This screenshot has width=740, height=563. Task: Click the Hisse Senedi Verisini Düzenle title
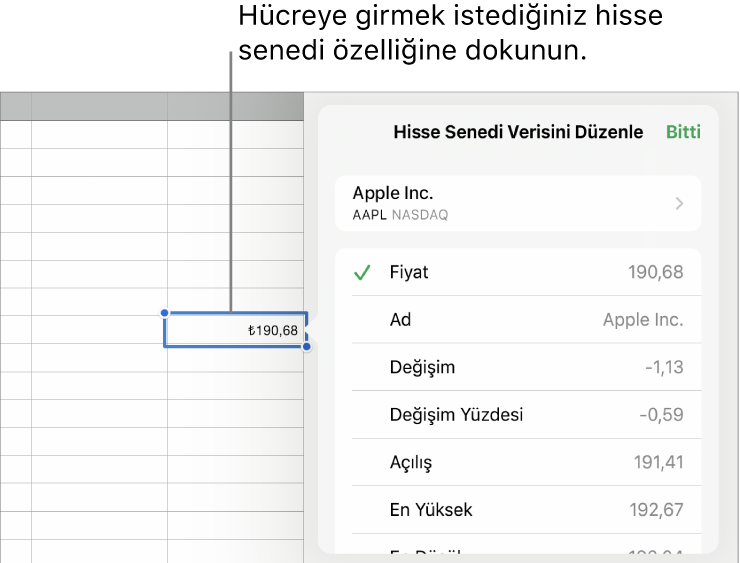coord(518,132)
